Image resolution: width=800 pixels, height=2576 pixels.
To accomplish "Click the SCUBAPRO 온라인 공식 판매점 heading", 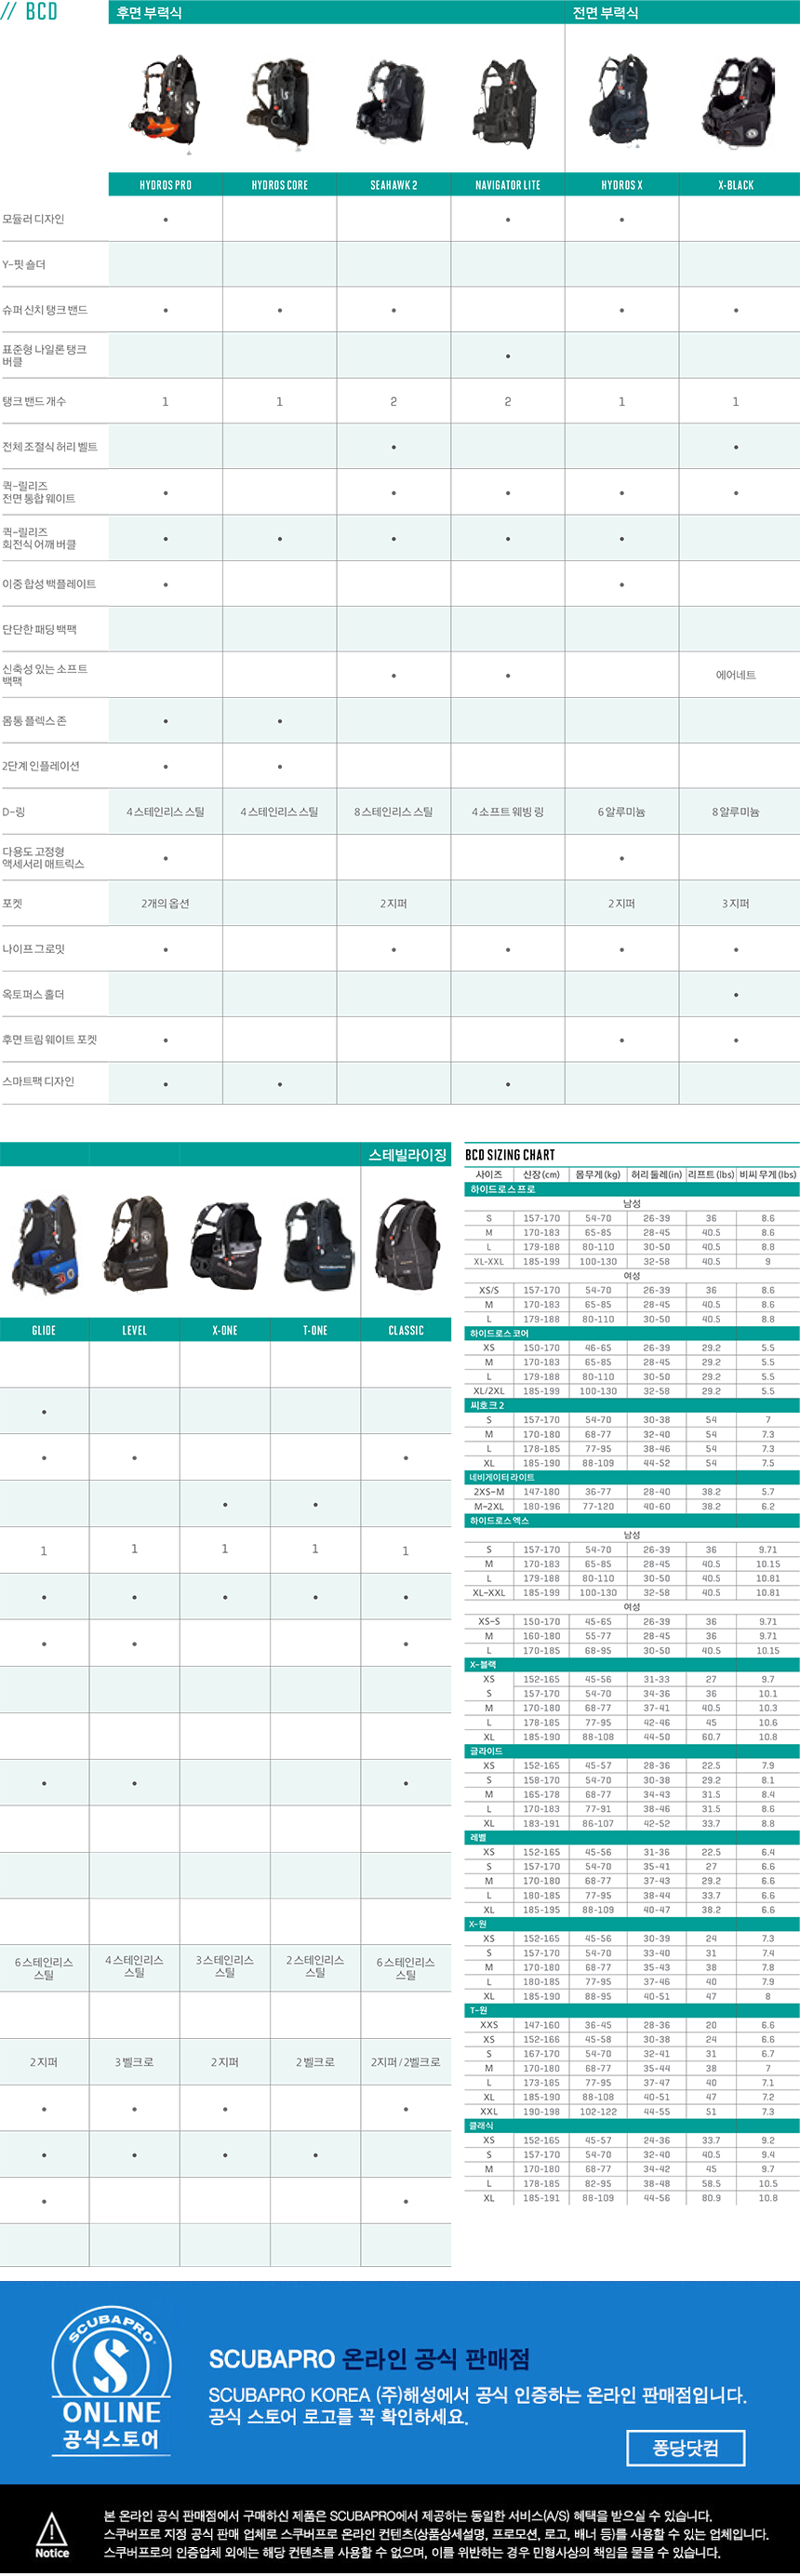I will 369,2359.
